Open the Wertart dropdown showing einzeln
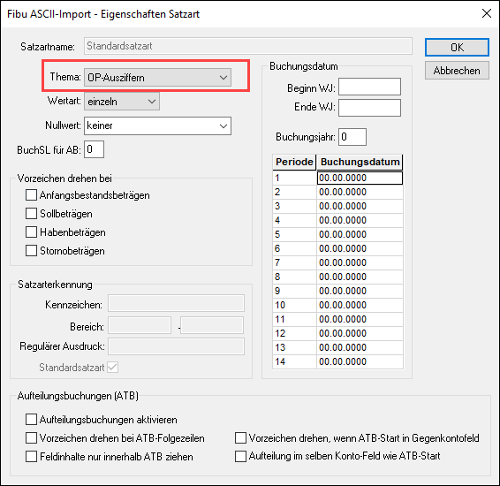The image size is (500, 486). (122, 101)
